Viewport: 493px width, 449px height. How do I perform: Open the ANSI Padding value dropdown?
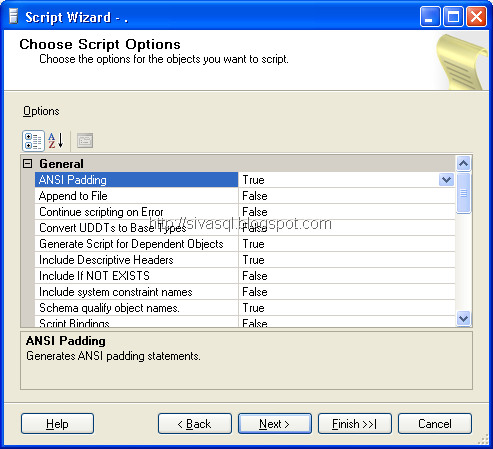pos(446,180)
